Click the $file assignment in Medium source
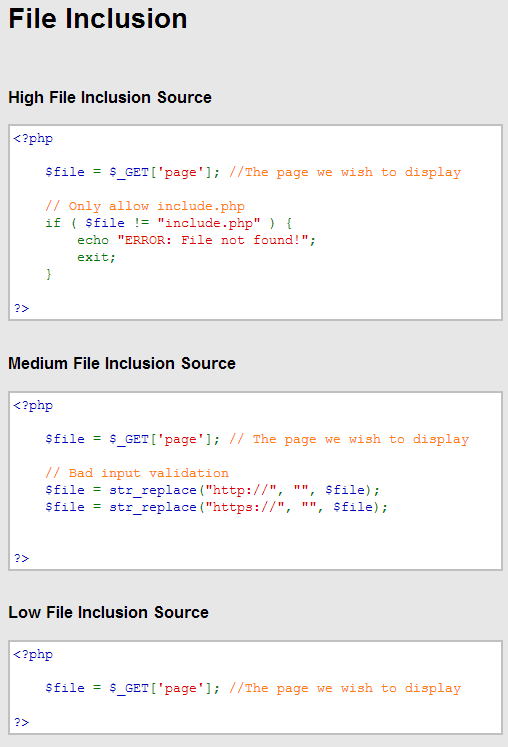 tap(133, 439)
